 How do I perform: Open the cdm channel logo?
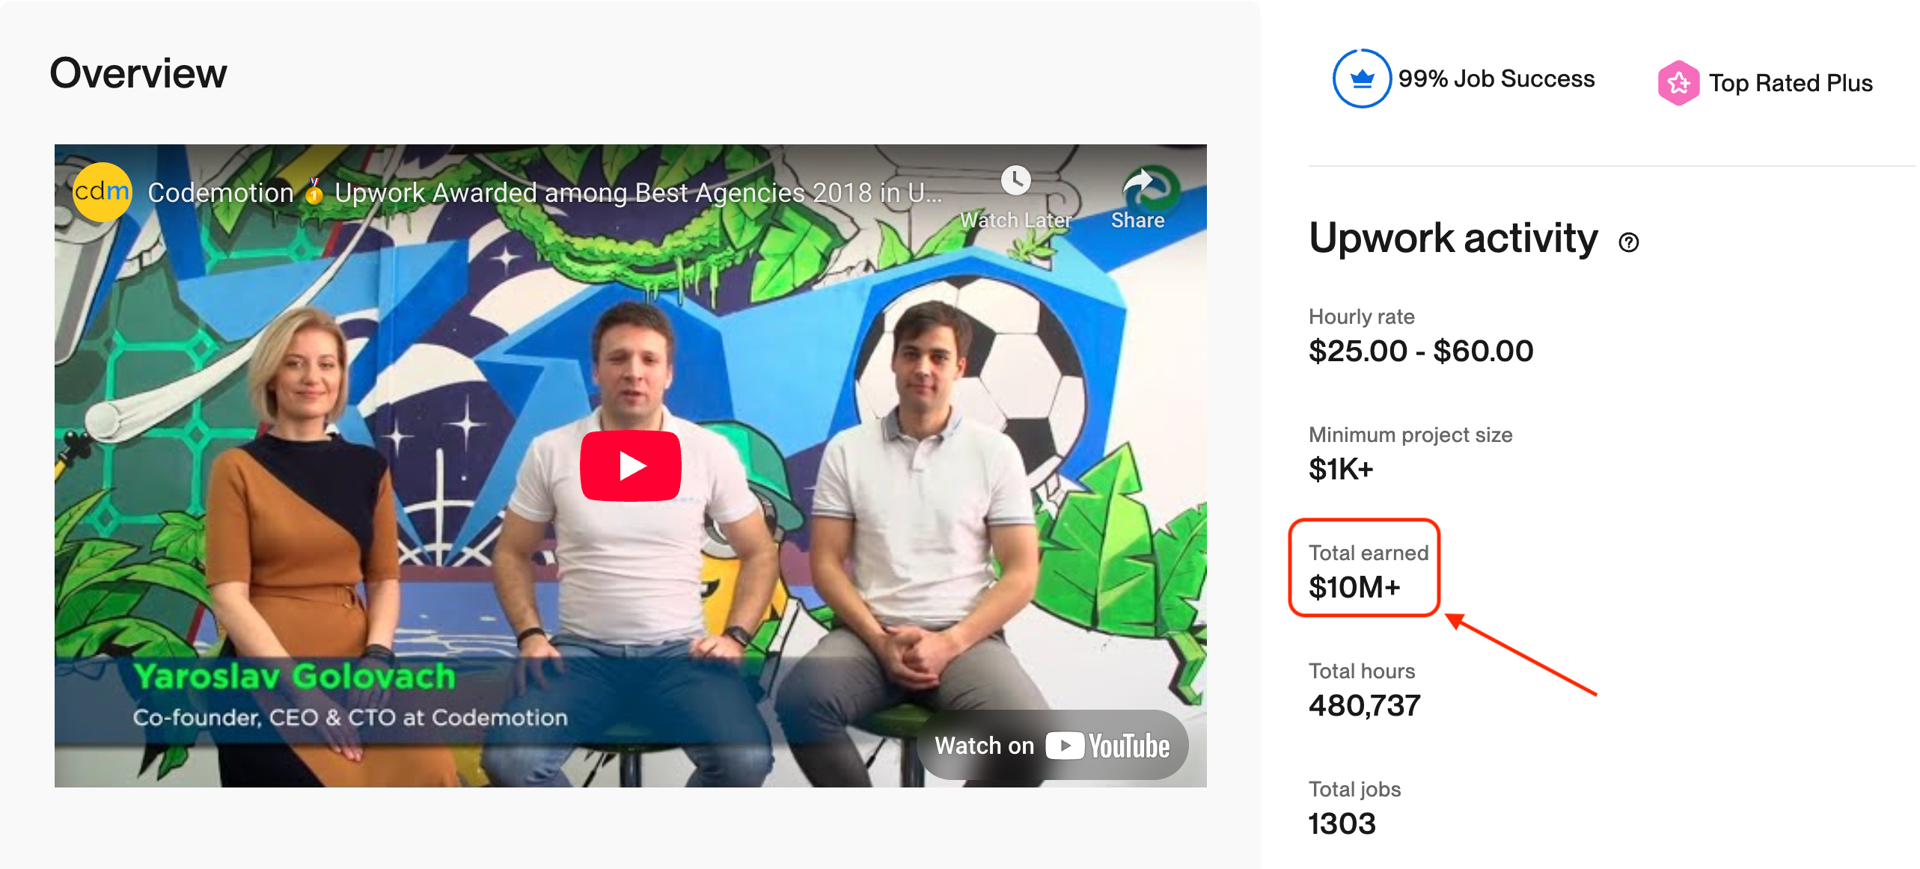(x=102, y=191)
